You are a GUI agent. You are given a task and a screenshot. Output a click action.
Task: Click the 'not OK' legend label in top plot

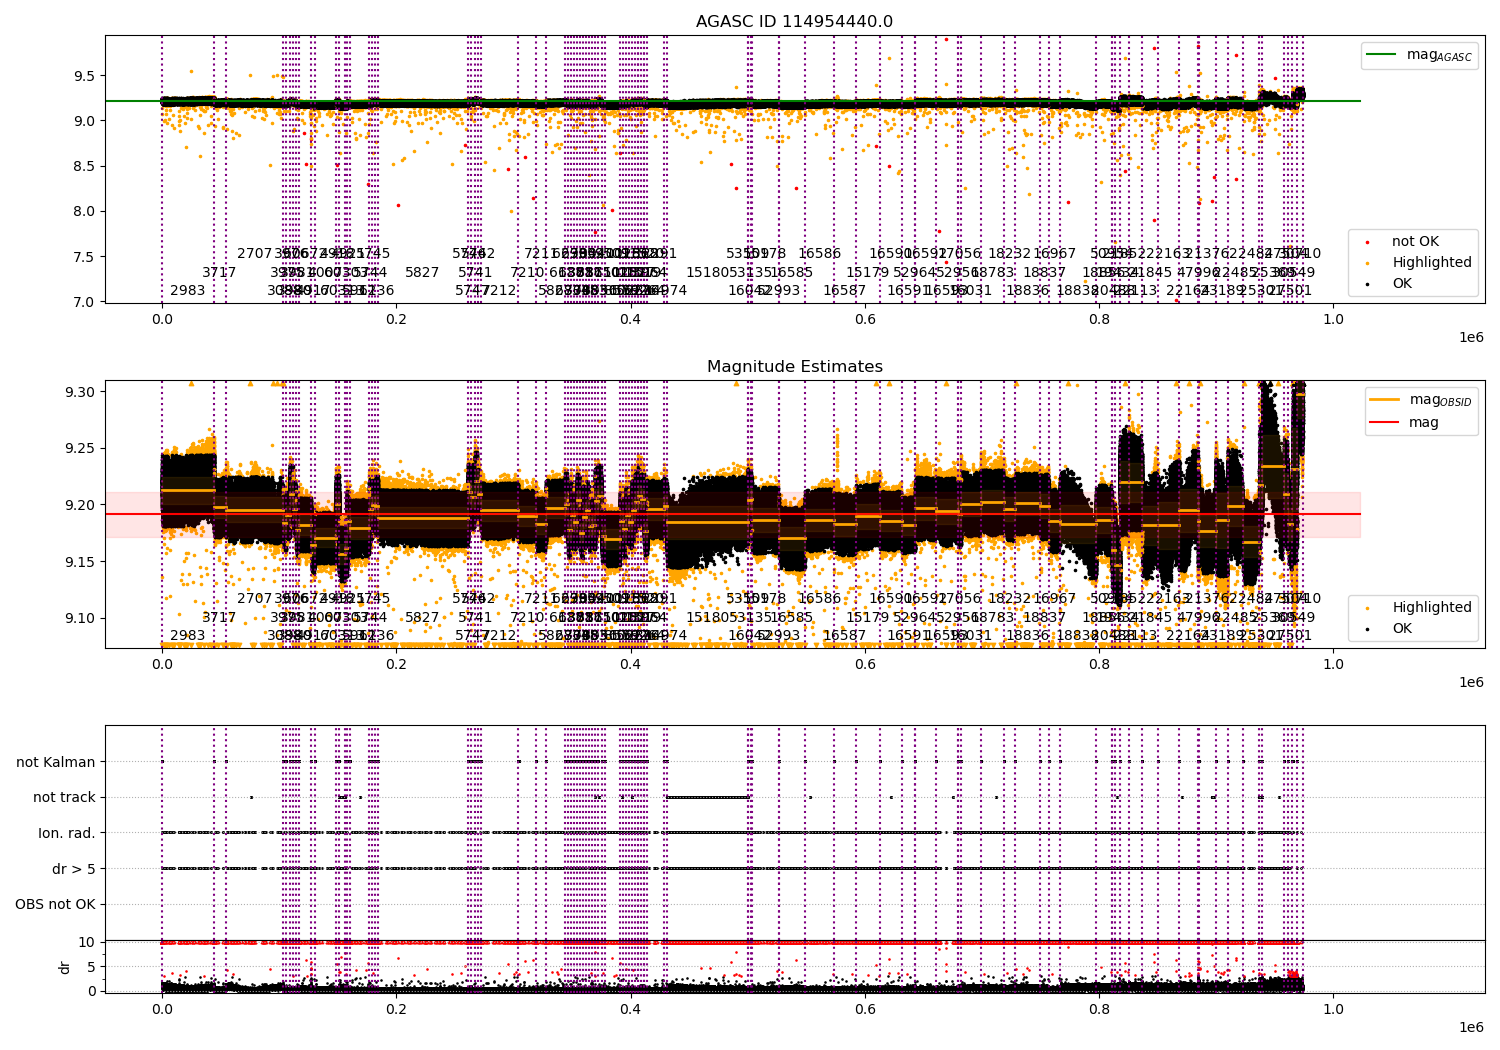point(1415,242)
